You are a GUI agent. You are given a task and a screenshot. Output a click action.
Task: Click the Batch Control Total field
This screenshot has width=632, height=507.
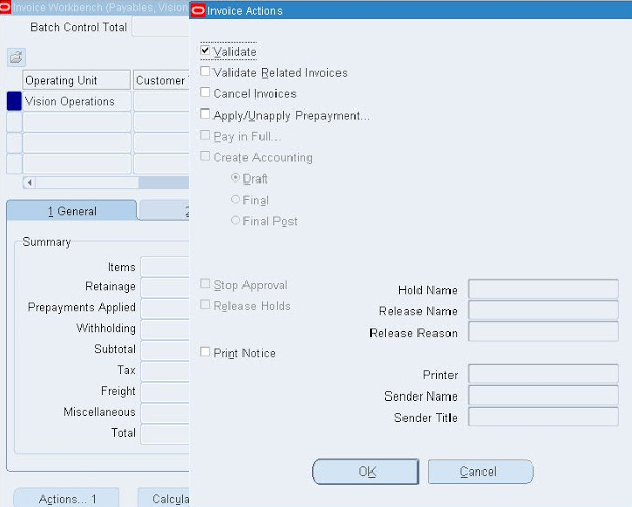[x=161, y=27]
